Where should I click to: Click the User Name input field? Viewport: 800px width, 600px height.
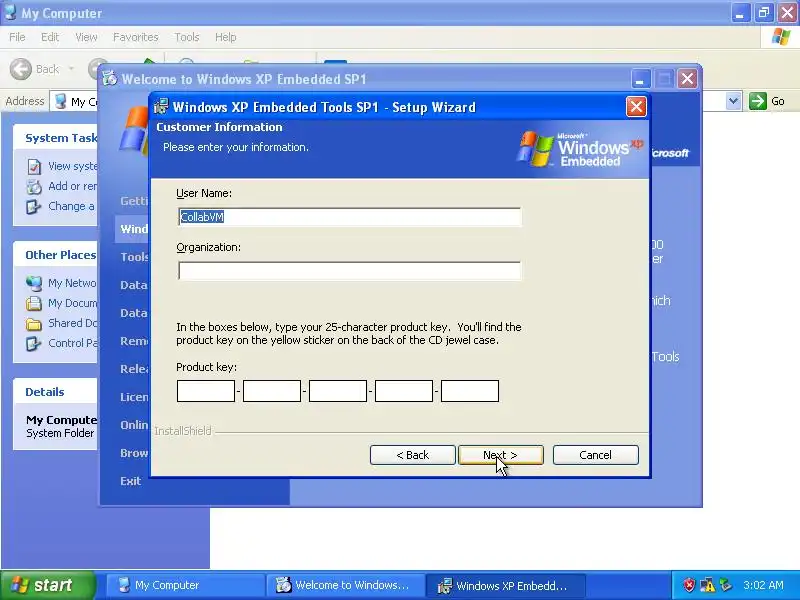pyautogui.click(x=349, y=217)
